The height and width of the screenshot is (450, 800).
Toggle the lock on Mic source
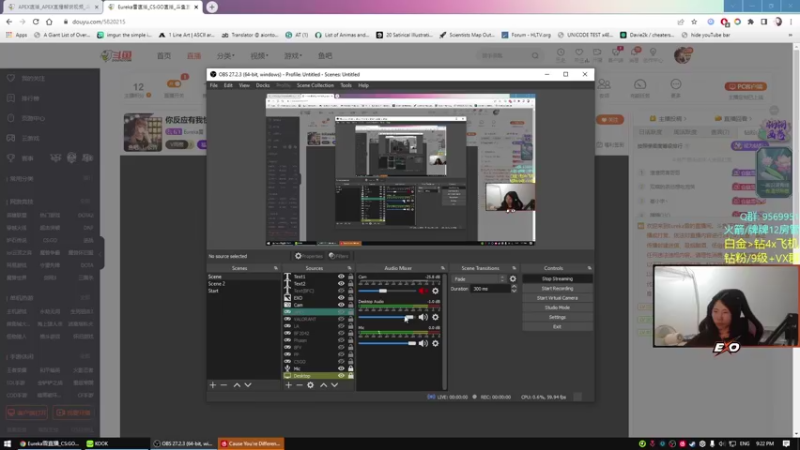(x=351, y=368)
